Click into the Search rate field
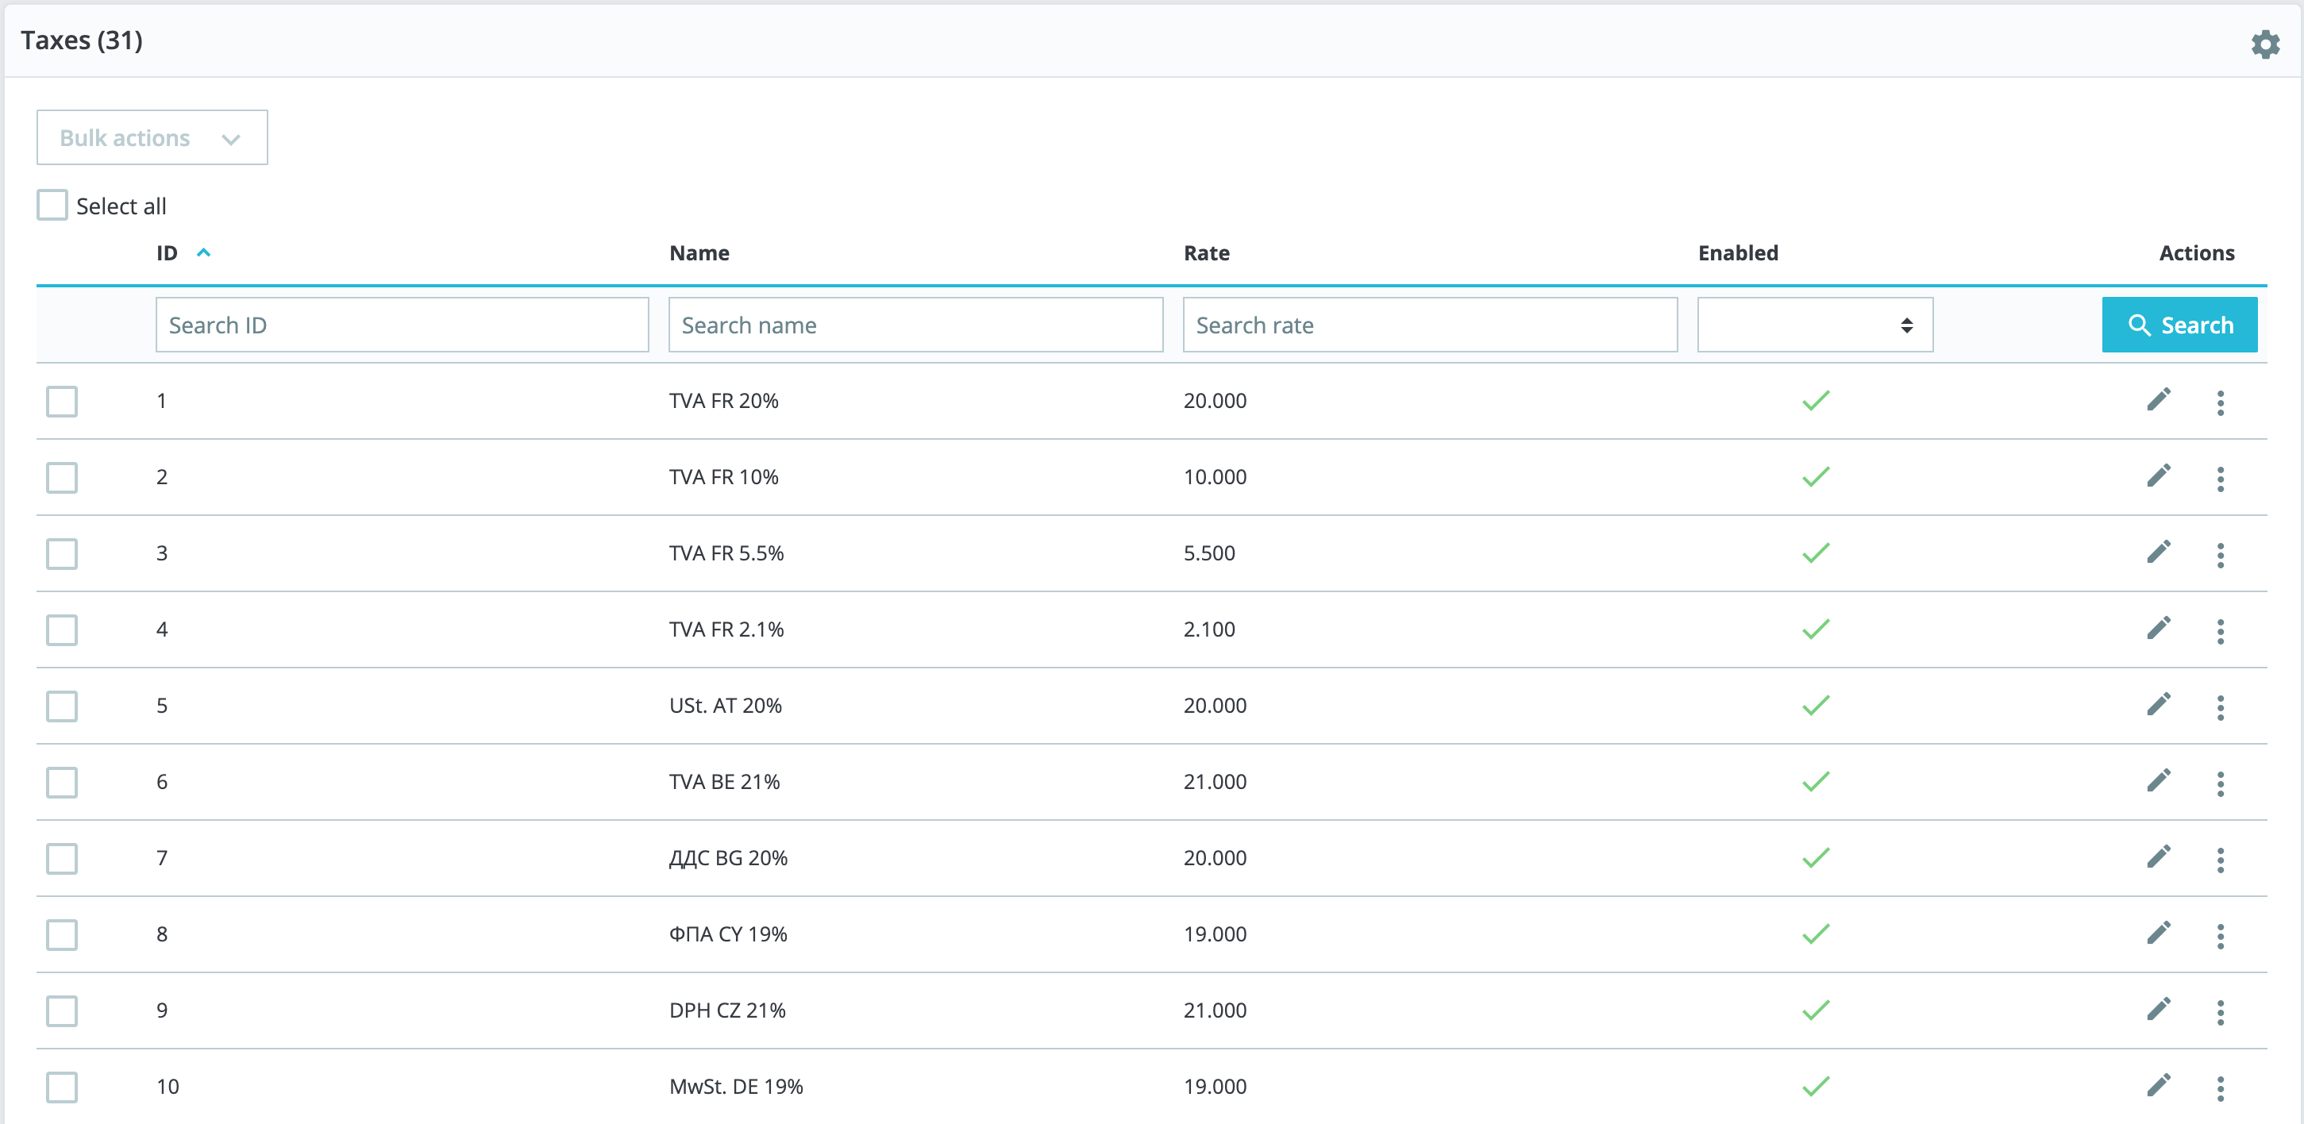Screen dimensions: 2304x1124 click(x=1429, y=325)
